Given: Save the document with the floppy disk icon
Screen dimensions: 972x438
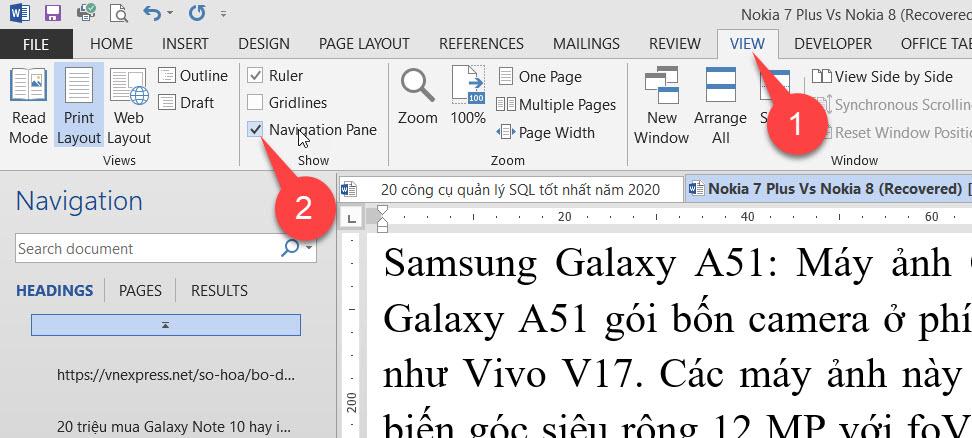Looking at the screenshot, I should point(53,12).
